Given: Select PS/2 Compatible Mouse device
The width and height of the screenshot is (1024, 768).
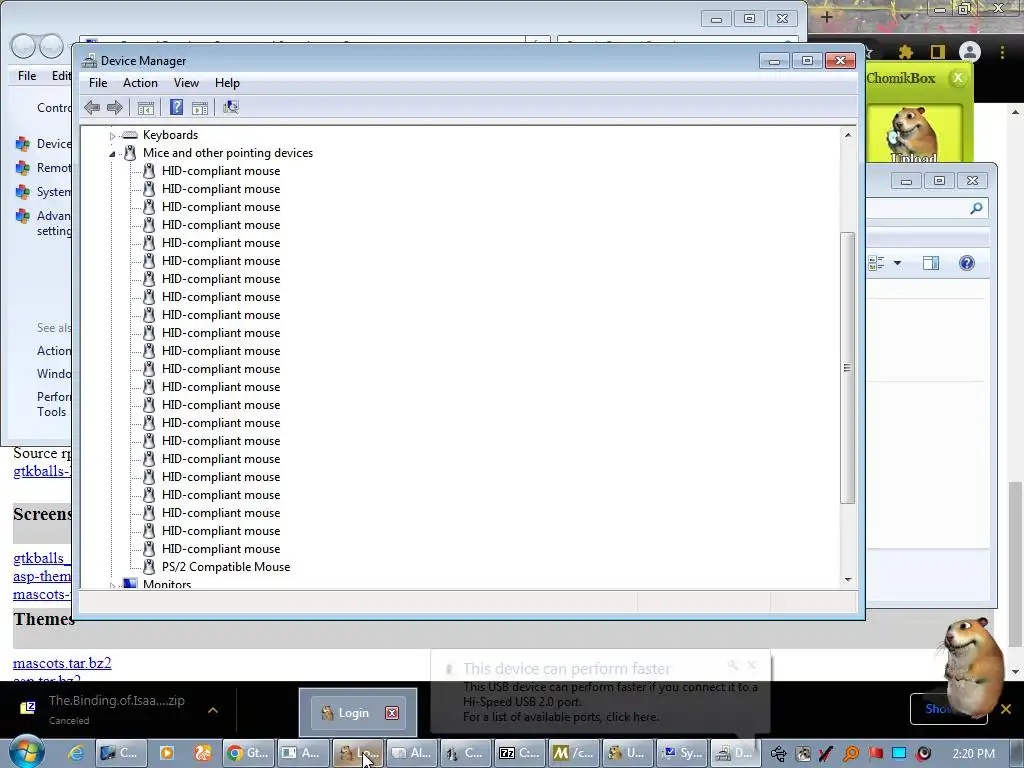Looking at the screenshot, I should tap(226, 567).
